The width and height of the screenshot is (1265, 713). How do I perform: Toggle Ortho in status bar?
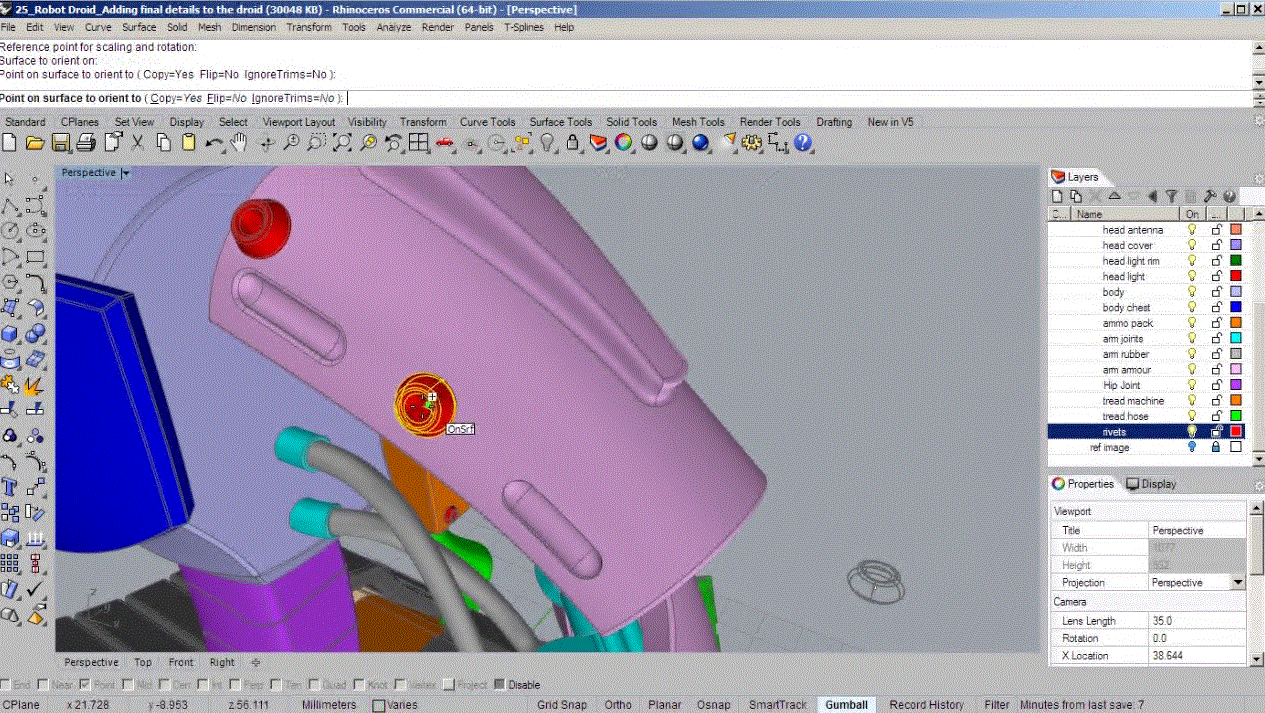[618, 705]
